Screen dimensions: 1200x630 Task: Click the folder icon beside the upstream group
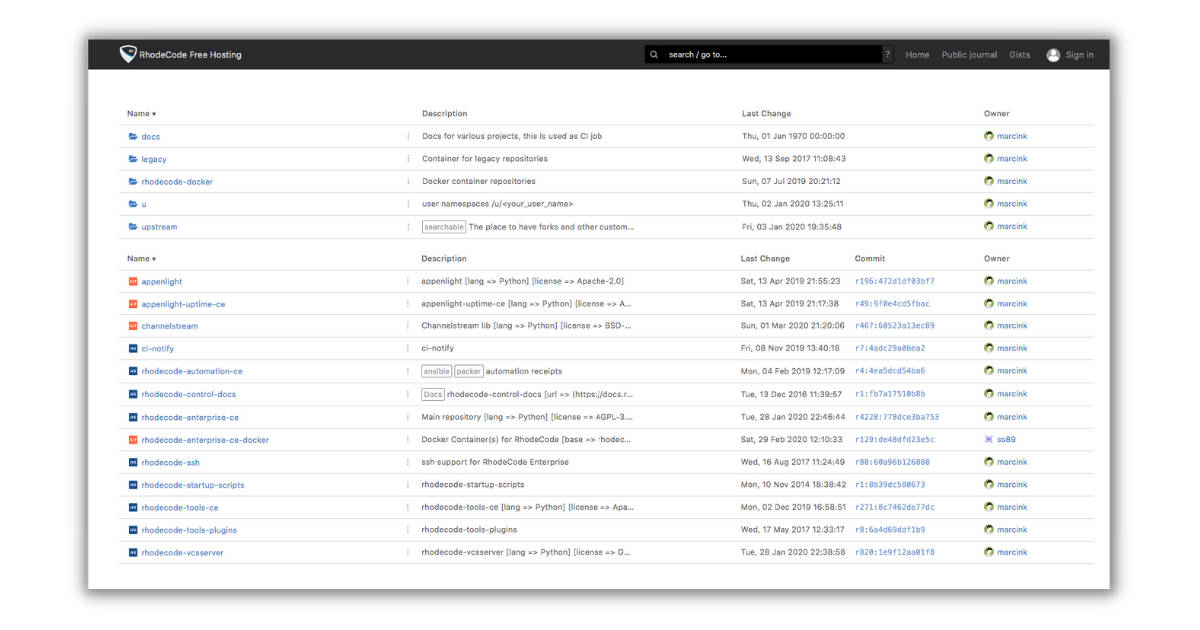132,226
